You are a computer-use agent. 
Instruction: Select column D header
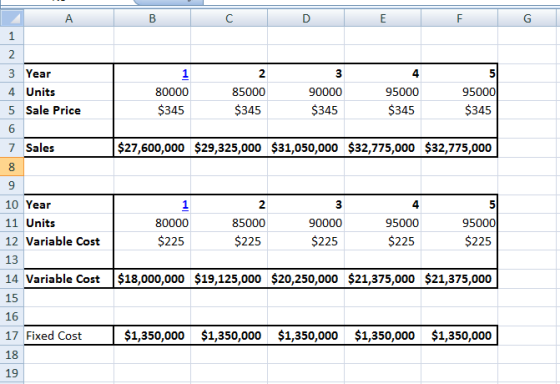(x=306, y=18)
